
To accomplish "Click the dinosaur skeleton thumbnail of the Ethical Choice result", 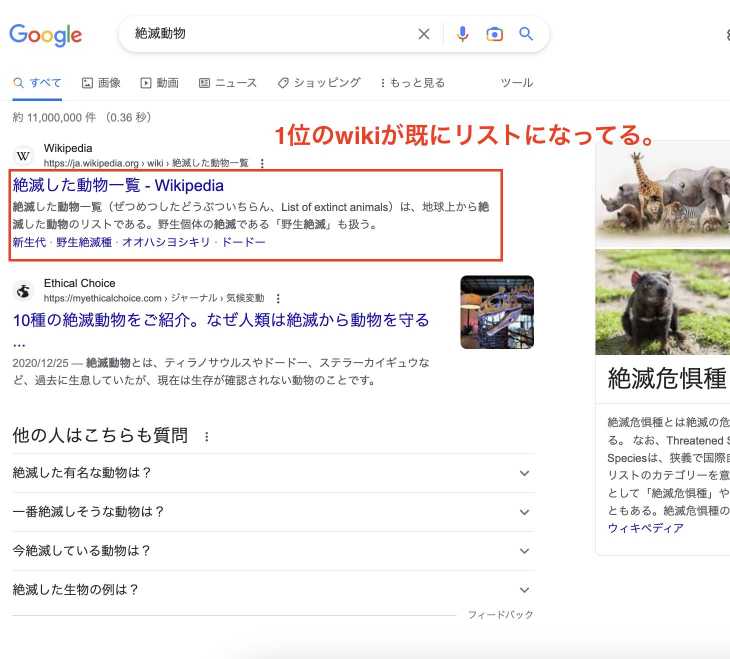I will (x=497, y=312).
